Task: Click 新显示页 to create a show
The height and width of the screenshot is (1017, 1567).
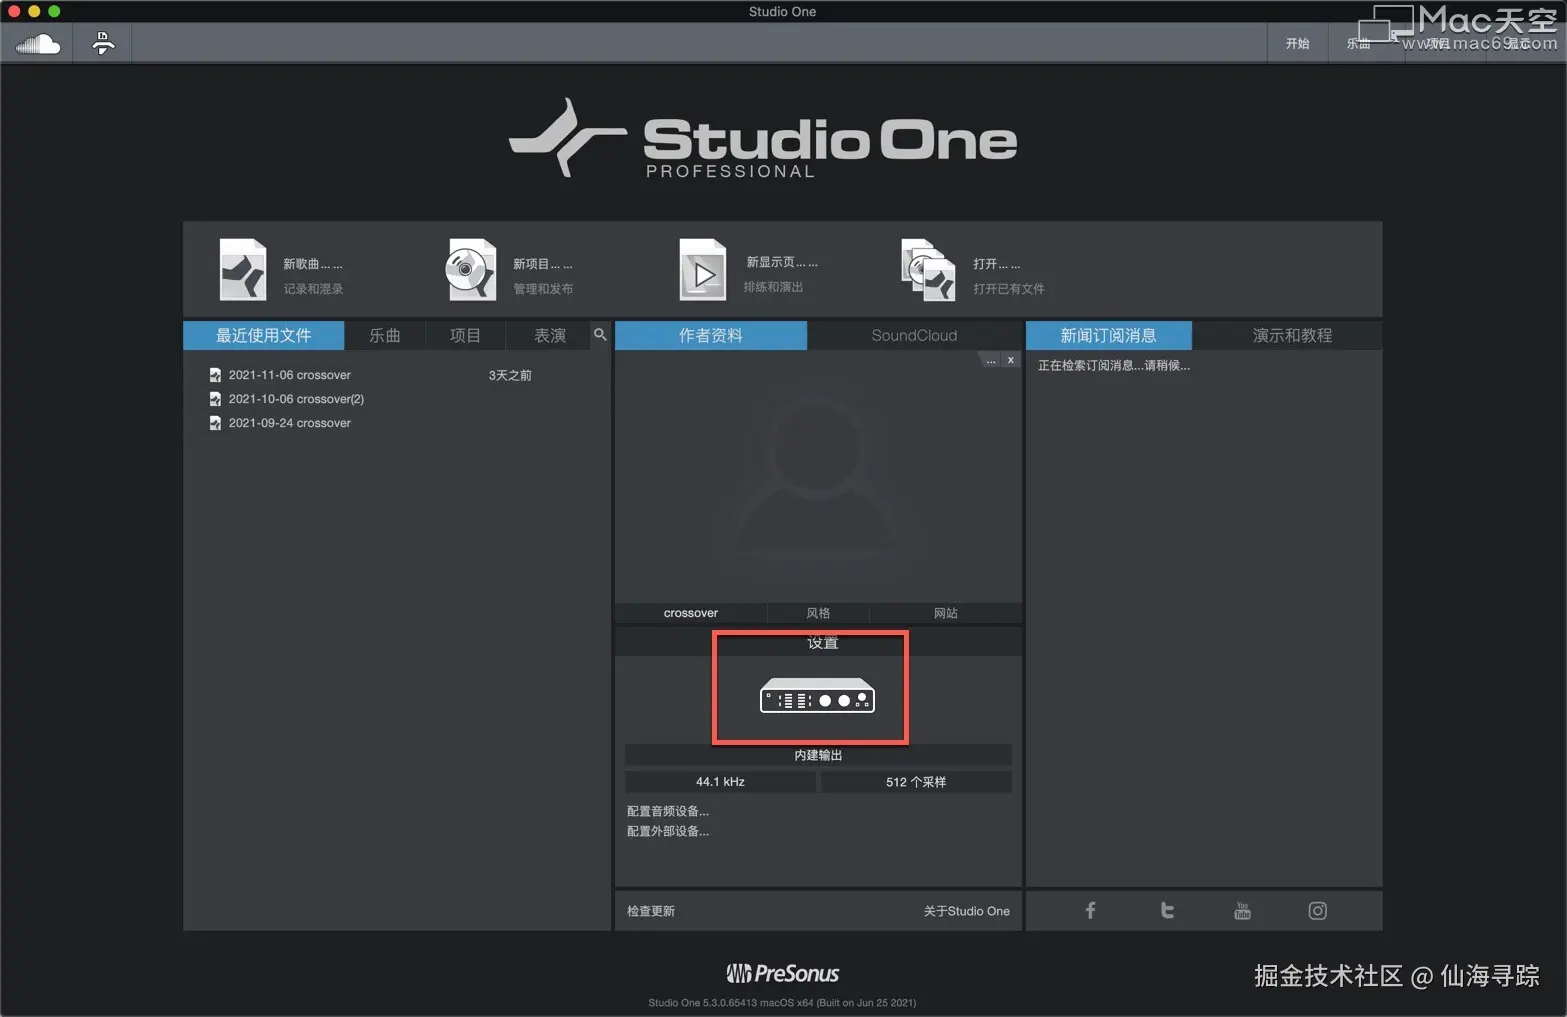Action: tap(782, 262)
